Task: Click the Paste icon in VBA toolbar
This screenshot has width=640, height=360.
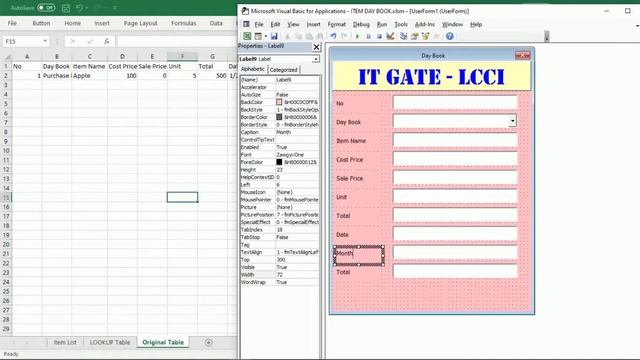Action: (x=309, y=36)
